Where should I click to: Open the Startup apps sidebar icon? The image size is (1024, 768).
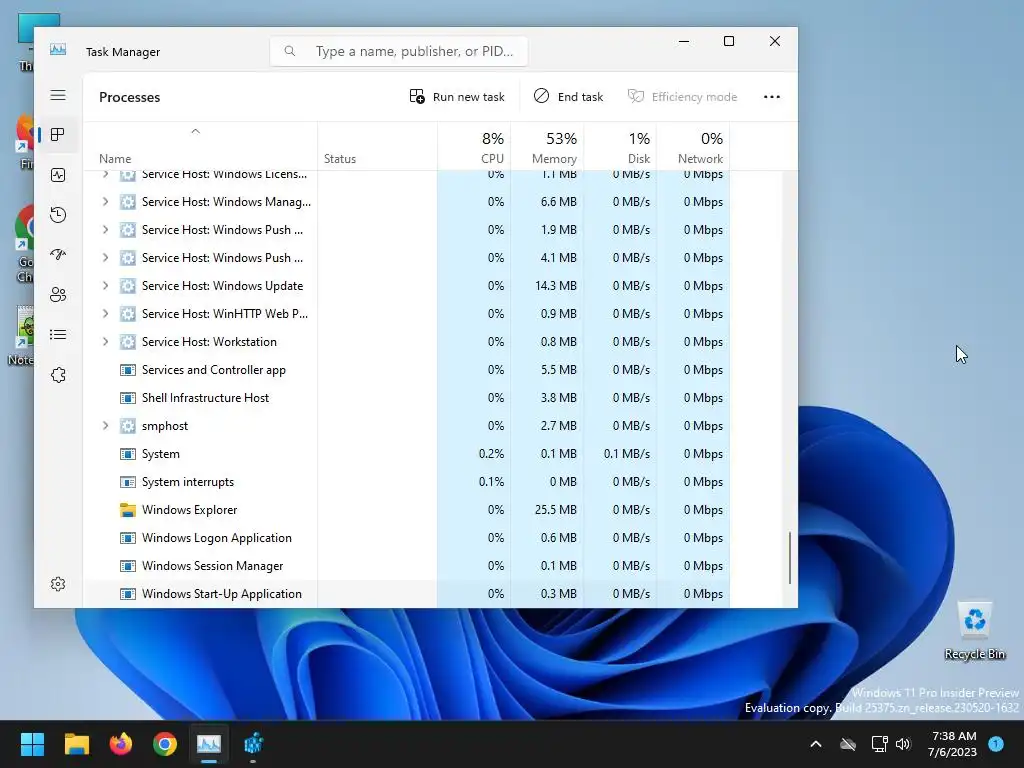[58, 255]
